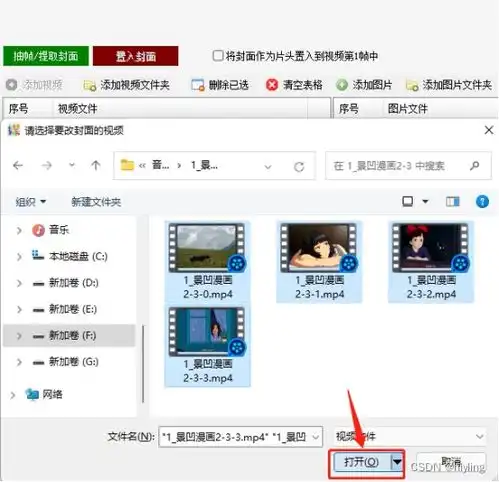This screenshot has width=499, height=482.
Task: Open the 打开 button split arrow
Action: 397,462
